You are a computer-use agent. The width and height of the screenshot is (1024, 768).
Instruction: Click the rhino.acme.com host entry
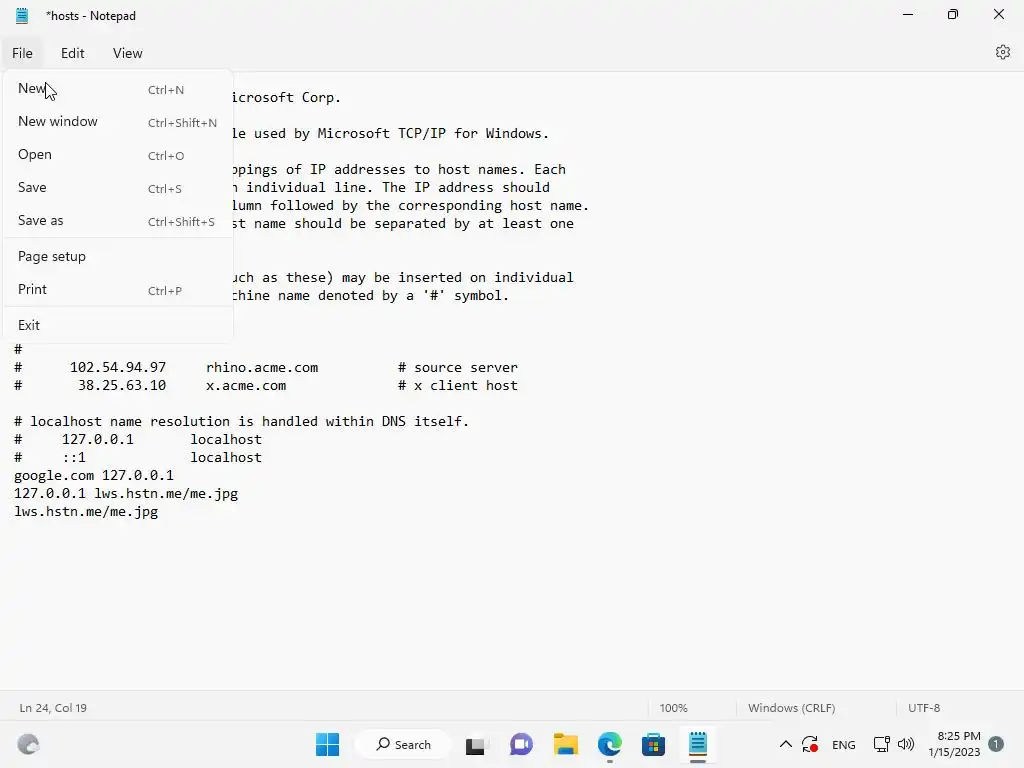pos(262,368)
